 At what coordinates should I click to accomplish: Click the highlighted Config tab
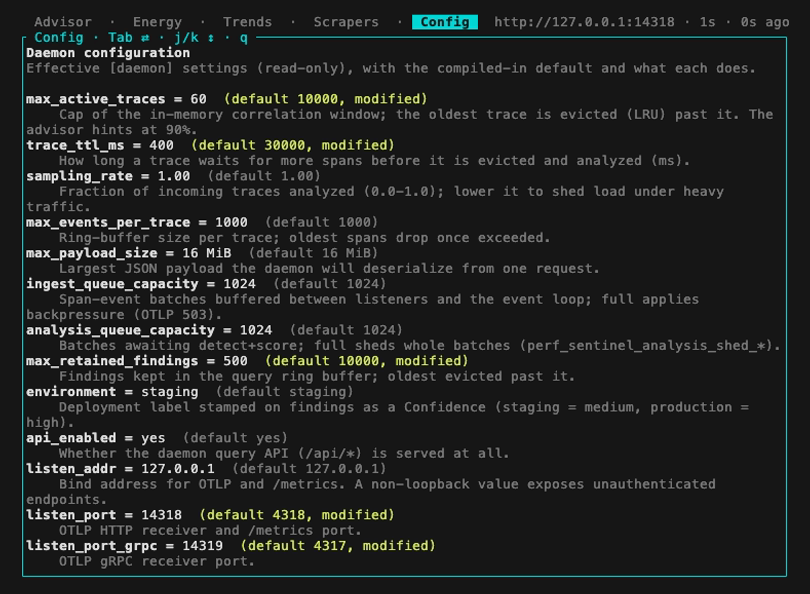[x=445, y=22]
